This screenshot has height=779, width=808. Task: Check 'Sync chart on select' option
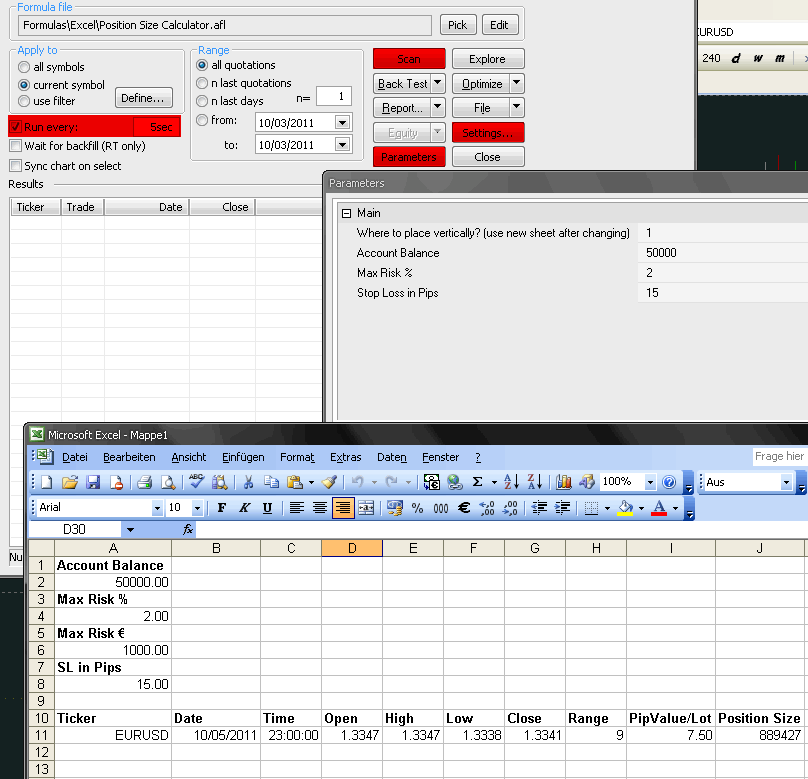[x=16, y=166]
